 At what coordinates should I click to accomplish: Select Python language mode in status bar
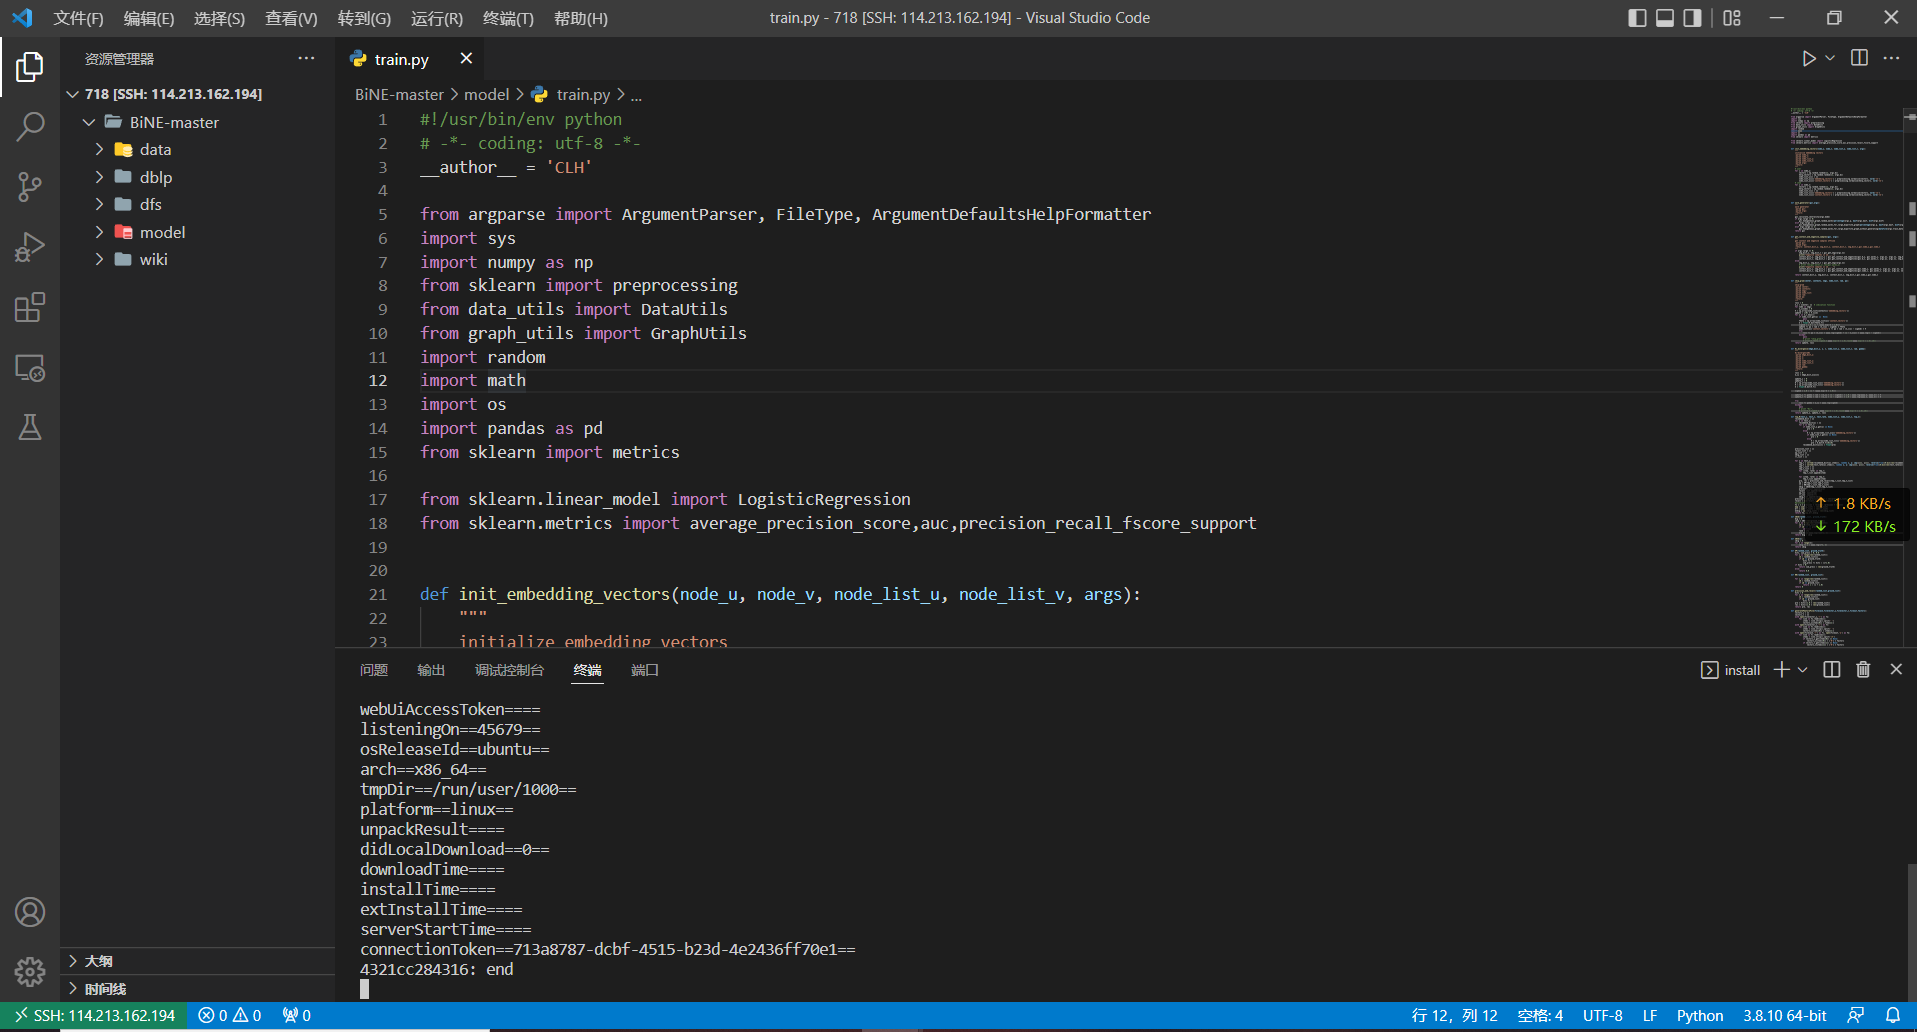[1700, 1016]
